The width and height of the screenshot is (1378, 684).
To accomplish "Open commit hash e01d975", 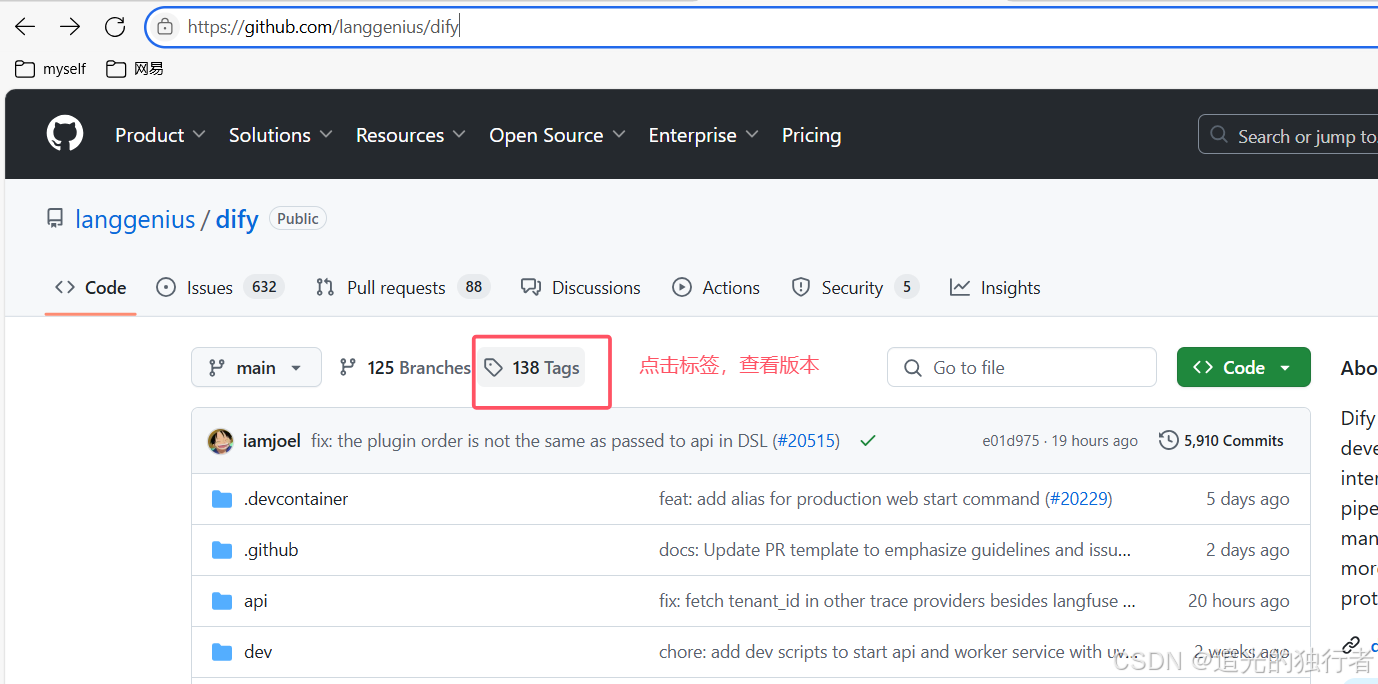I will pyautogui.click(x=1010, y=441).
